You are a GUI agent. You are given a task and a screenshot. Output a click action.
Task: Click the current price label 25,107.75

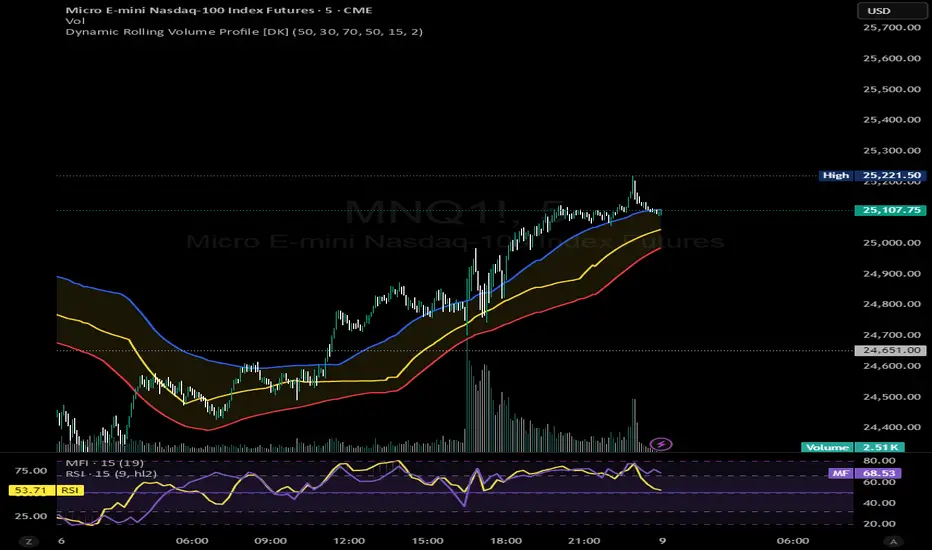pos(890,210)
